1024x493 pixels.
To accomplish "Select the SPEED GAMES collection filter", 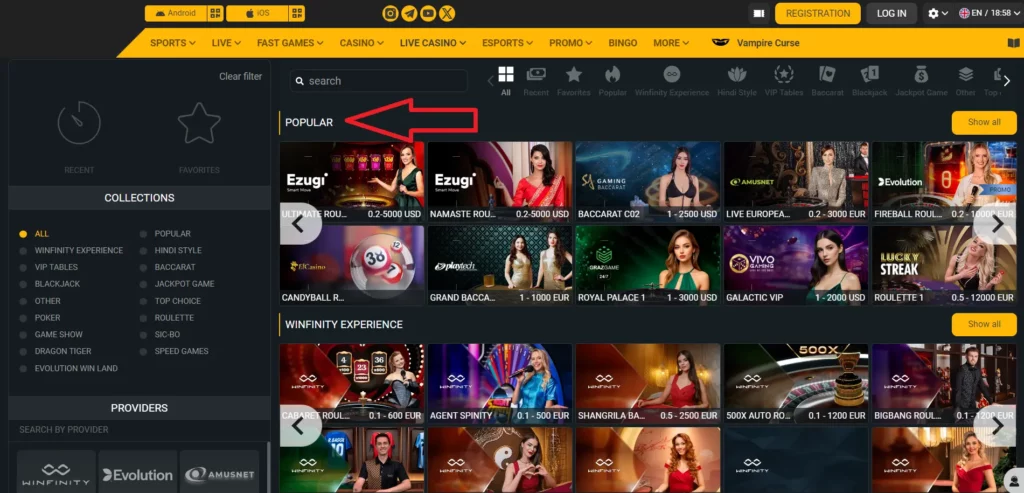I will coord(174,351).
